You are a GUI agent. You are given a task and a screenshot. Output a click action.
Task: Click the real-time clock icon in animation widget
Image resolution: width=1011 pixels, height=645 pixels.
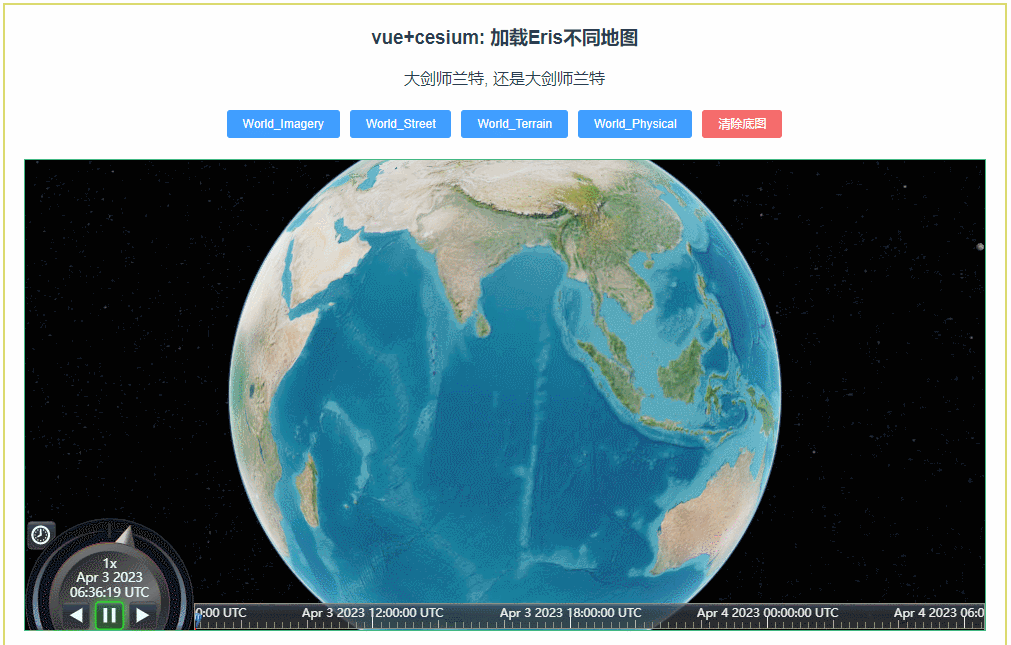tap(40, 534)
